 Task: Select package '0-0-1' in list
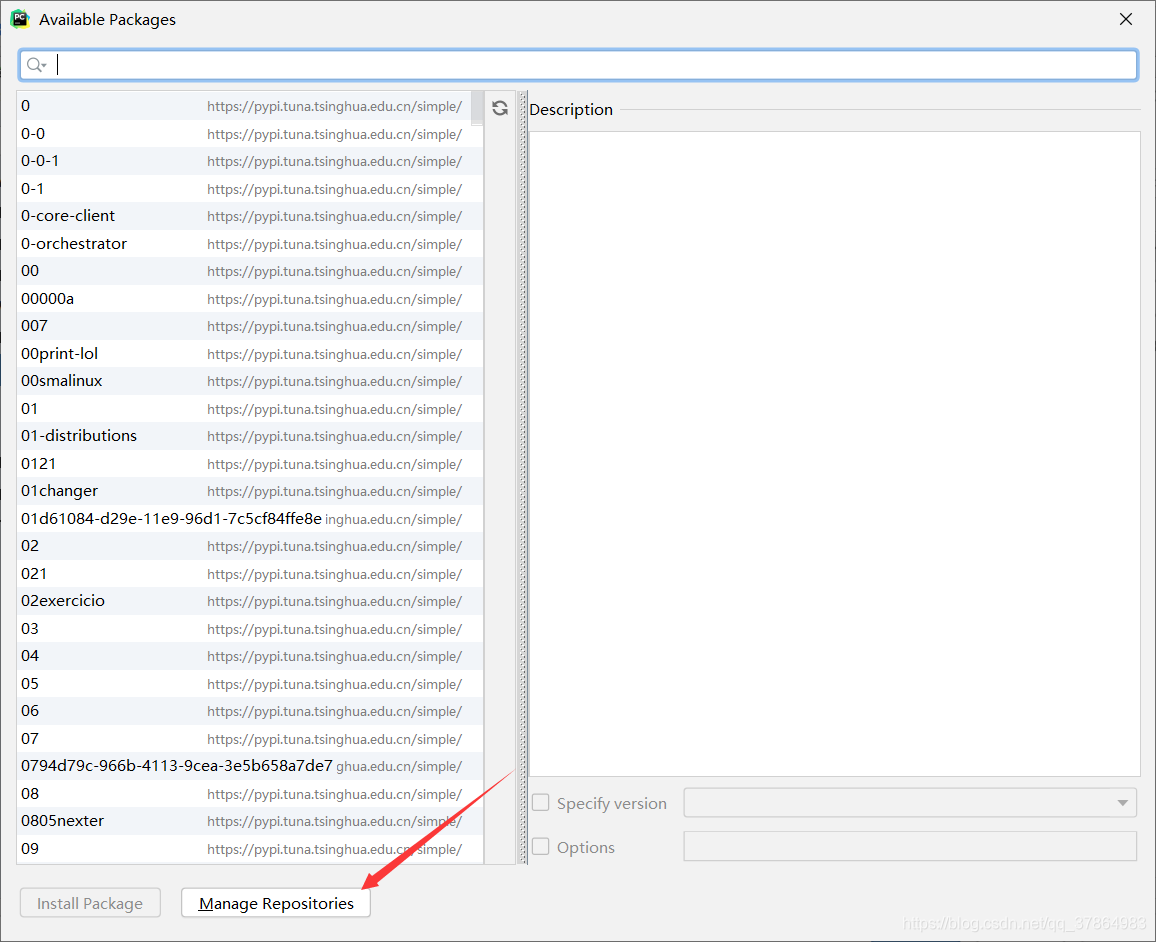(250, 161)
